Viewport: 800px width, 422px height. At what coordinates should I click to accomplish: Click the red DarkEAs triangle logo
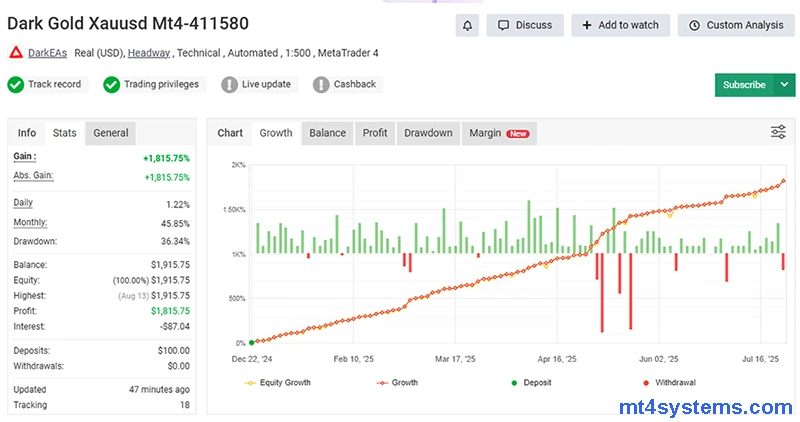click(15, 53)
